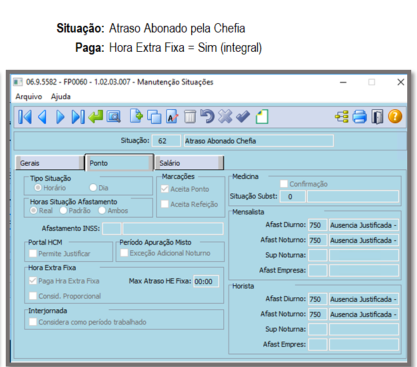Enable Permite Justificar checkbox
Screen dimensions: 417x367
coord(33,253)
